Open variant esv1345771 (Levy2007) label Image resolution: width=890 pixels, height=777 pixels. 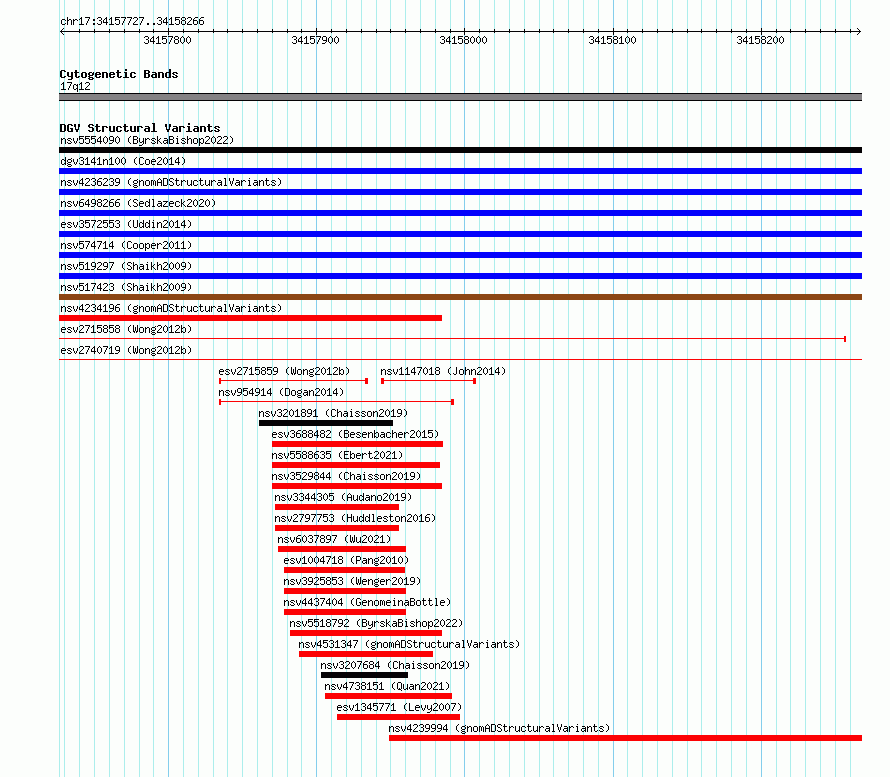tap(399, 707)
